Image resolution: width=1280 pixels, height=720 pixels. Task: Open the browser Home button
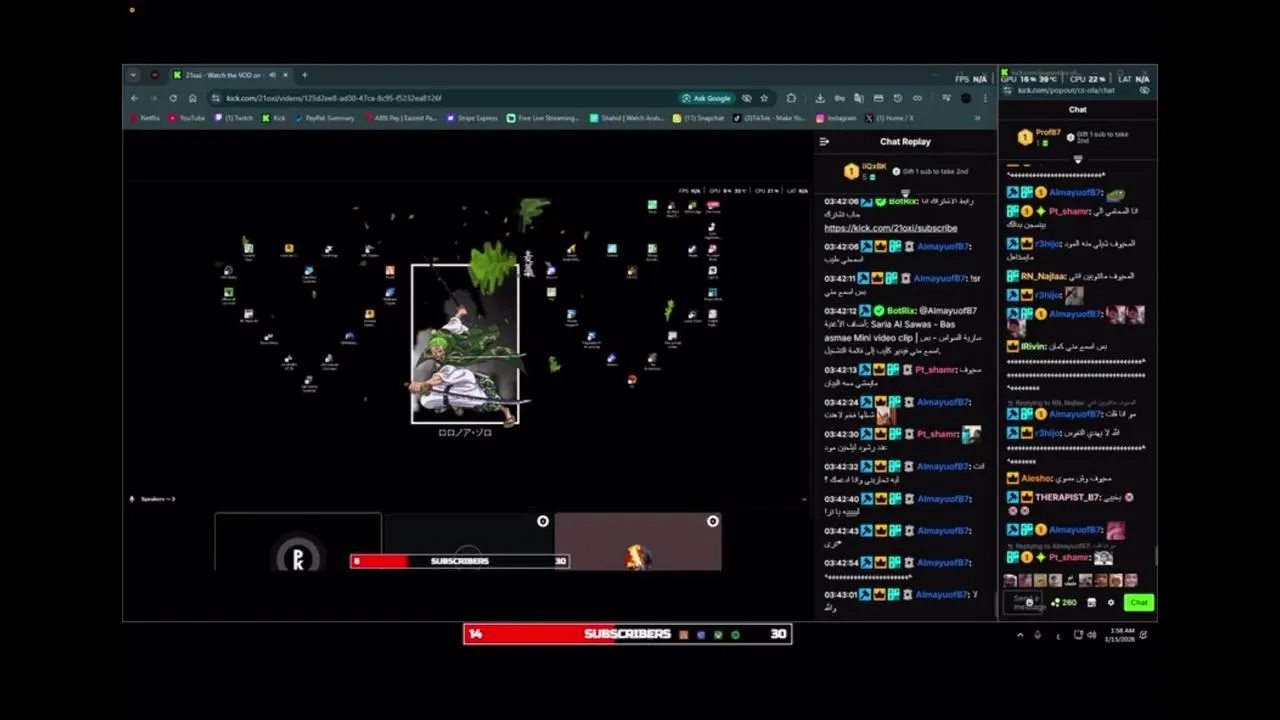click(192, 98)
